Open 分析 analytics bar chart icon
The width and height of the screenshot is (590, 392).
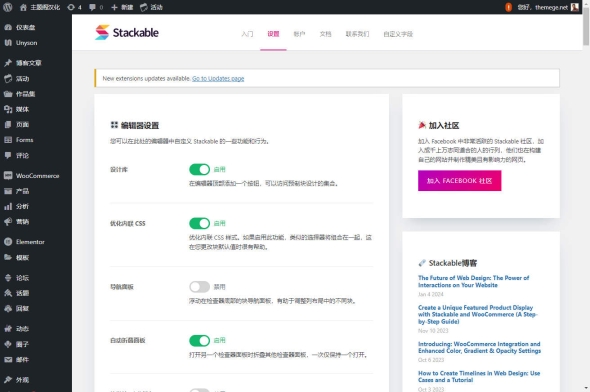click(x=8, y=206)
